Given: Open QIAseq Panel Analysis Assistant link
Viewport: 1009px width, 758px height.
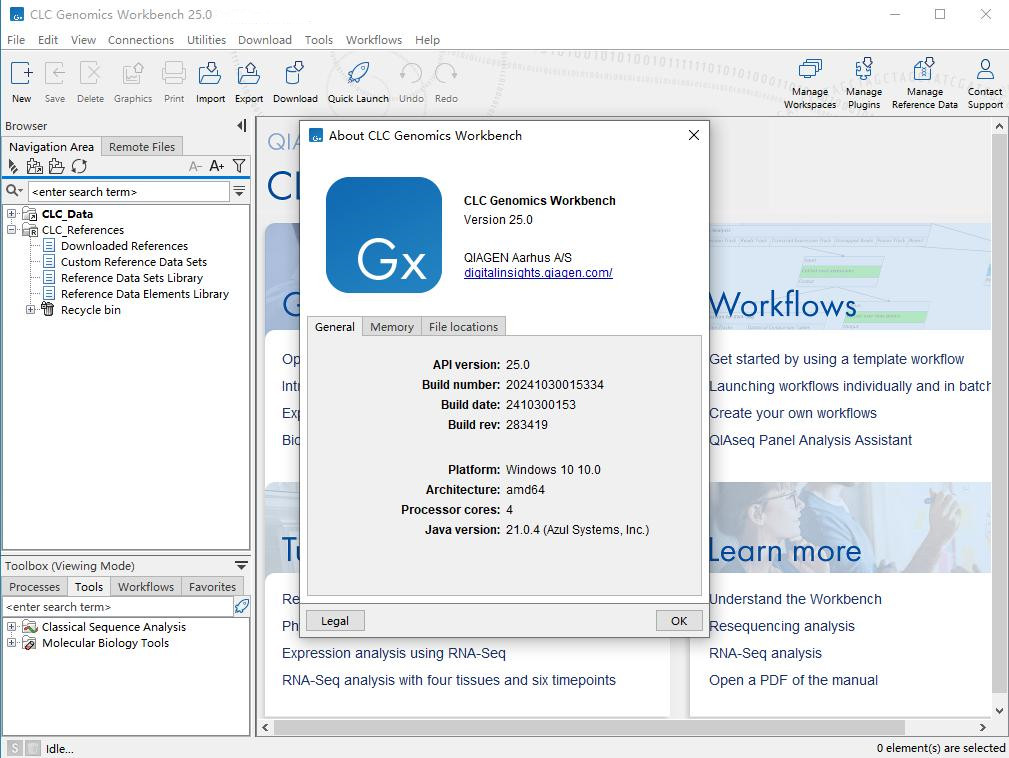Looking at the screenshot, I should click(810, 440).
